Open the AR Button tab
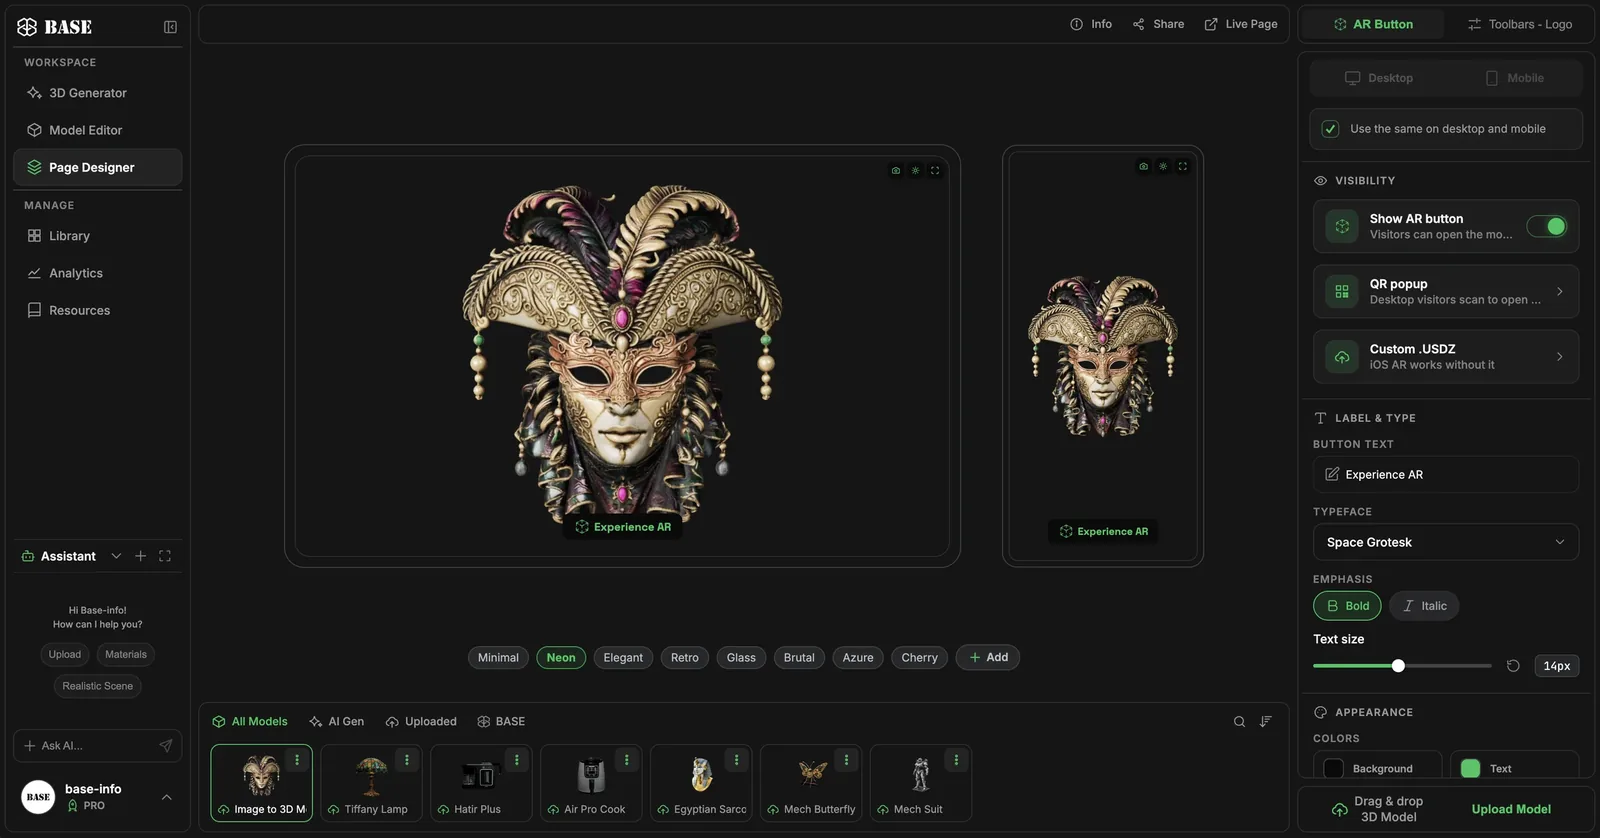This screenshot has height=838, width=1600. 1373,24
